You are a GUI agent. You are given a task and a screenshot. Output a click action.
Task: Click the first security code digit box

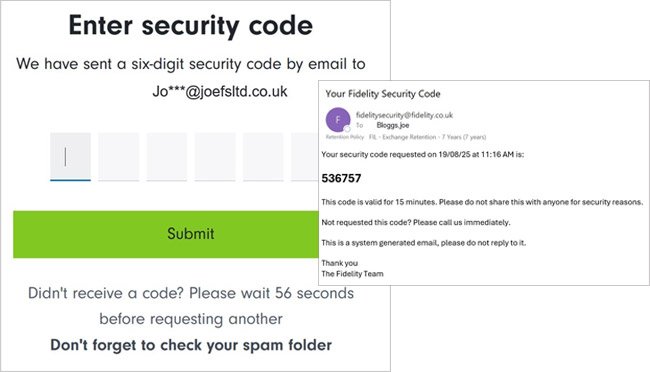pos(70,157)
